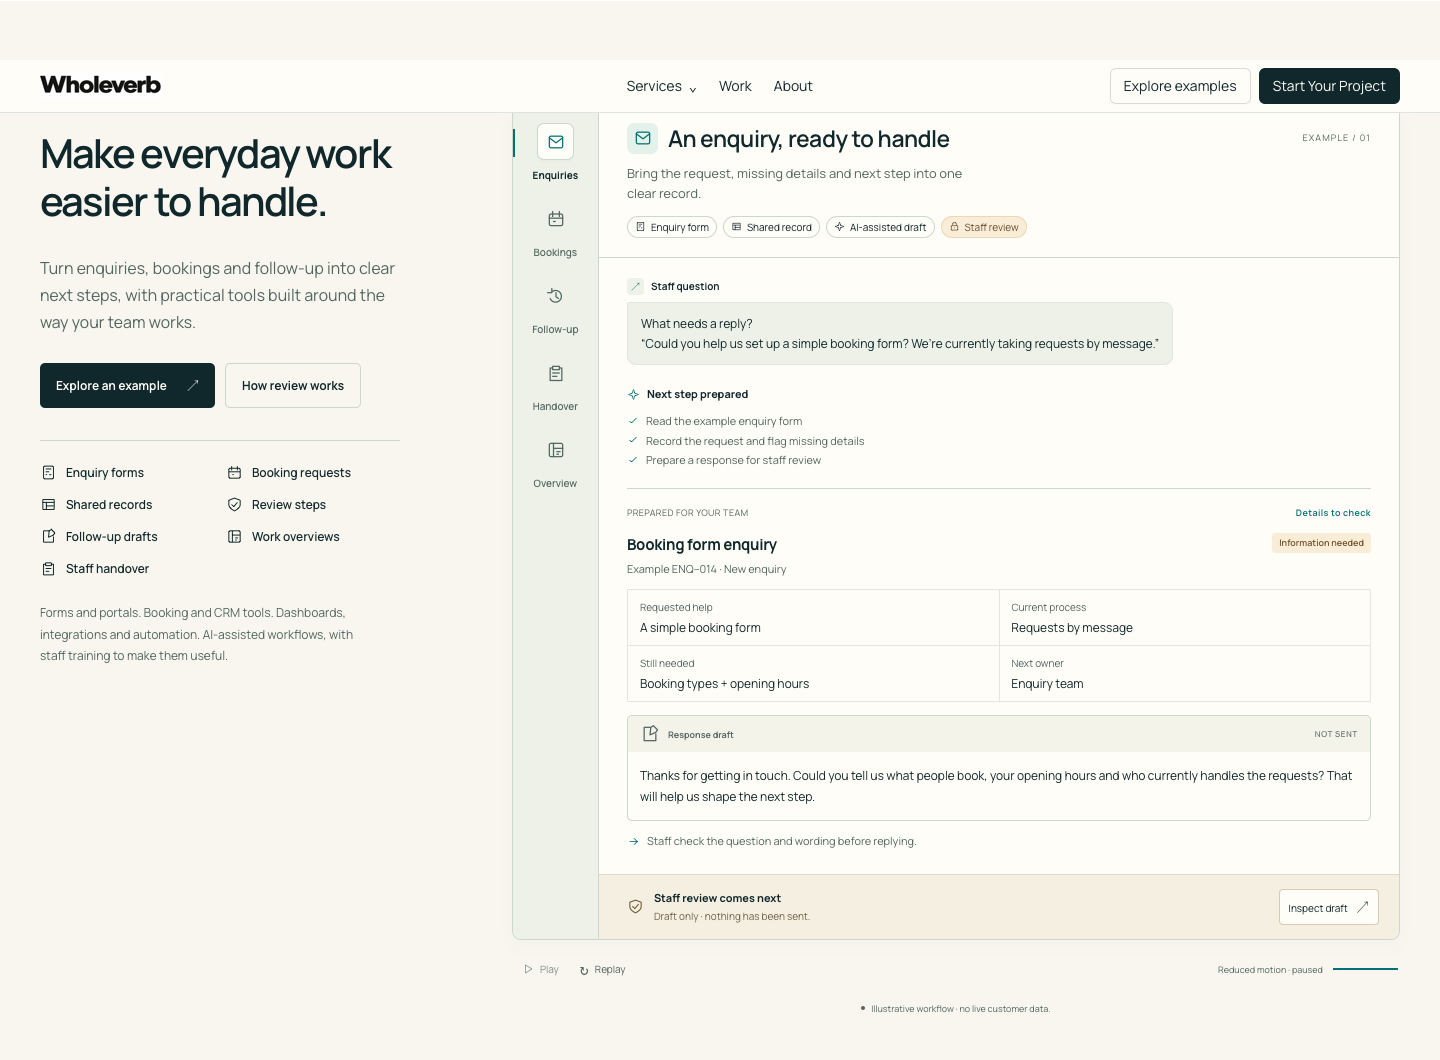Click the response draft message text
This screenshot has width=1440, height=1060.
pos(996,786)
